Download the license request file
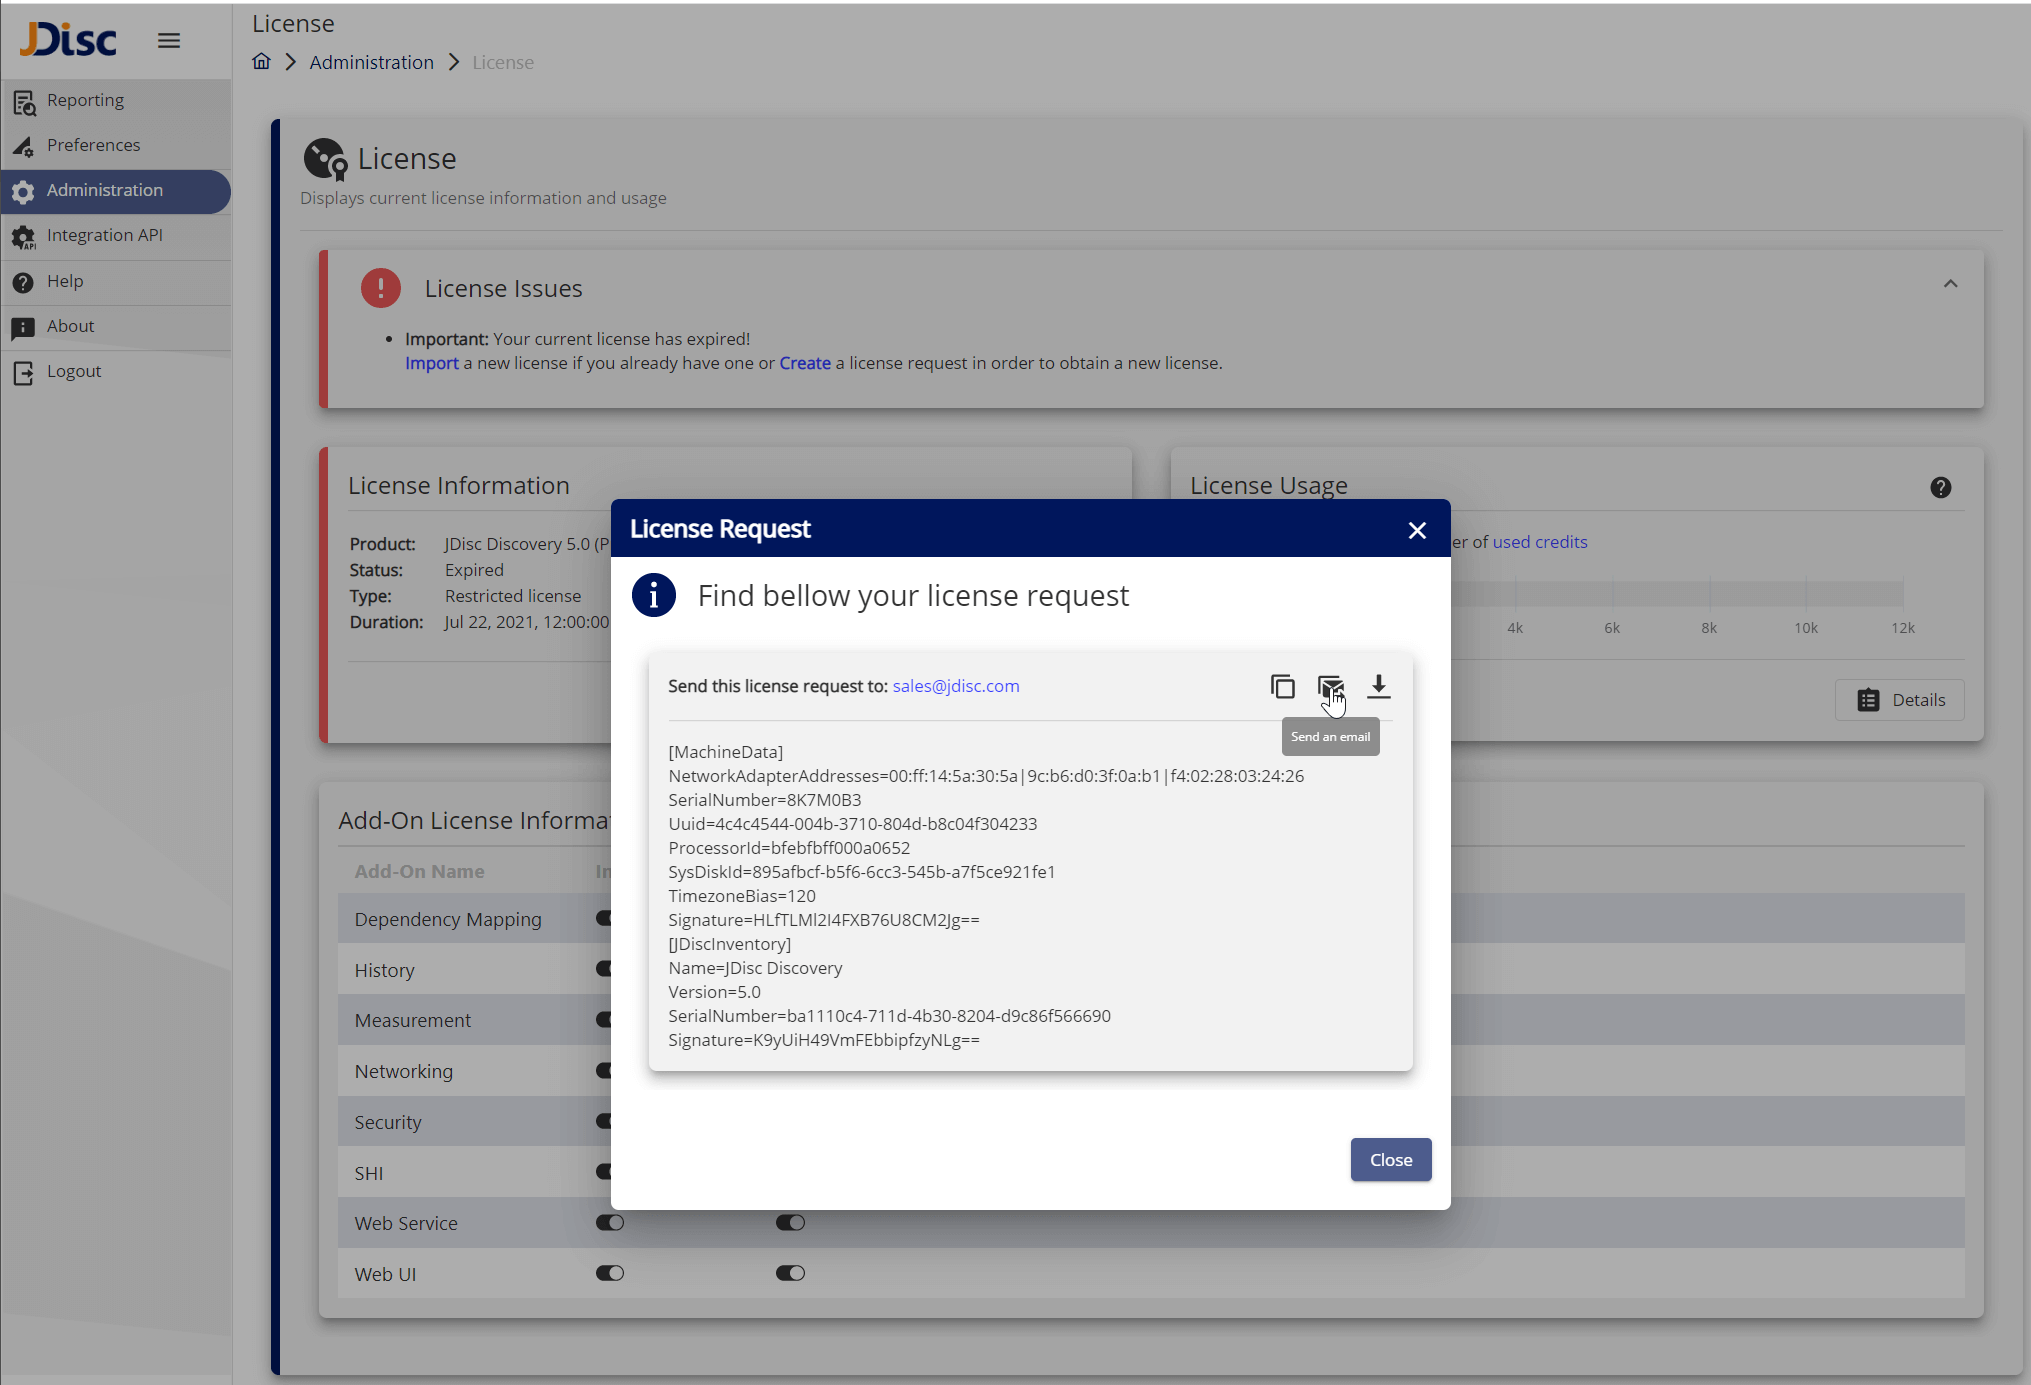Viewport: 2031px width, 1385px height. coord(1378,686)
